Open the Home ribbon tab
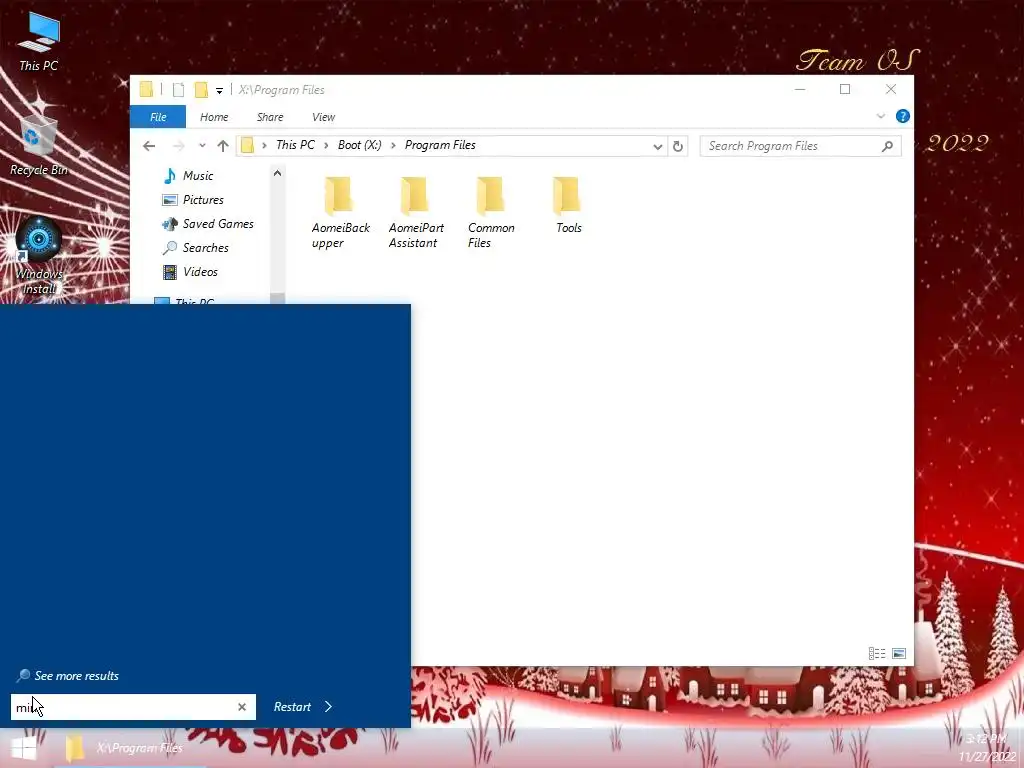The image size is (1024, 768). point(214,117)
